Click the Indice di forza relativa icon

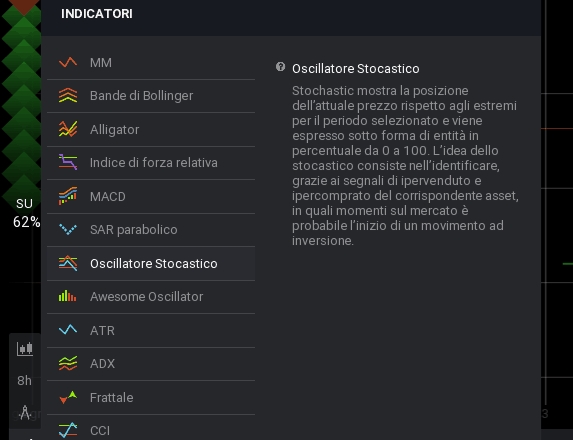[68, 162]
